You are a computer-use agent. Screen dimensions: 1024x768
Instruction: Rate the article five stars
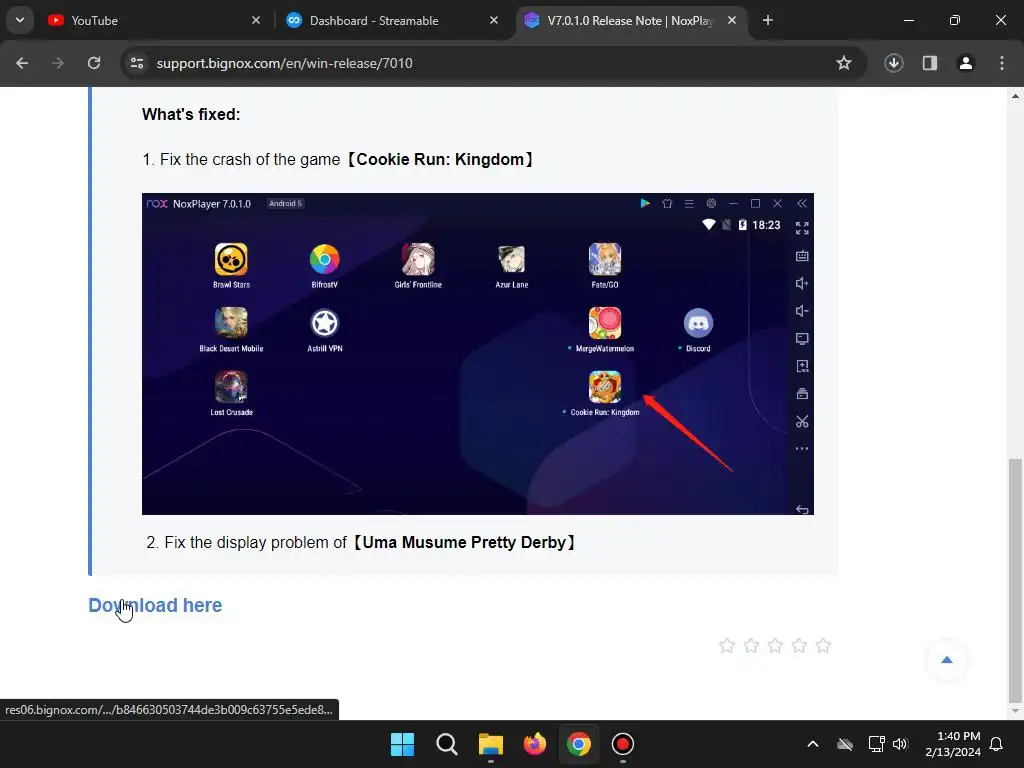coord(824,646)
